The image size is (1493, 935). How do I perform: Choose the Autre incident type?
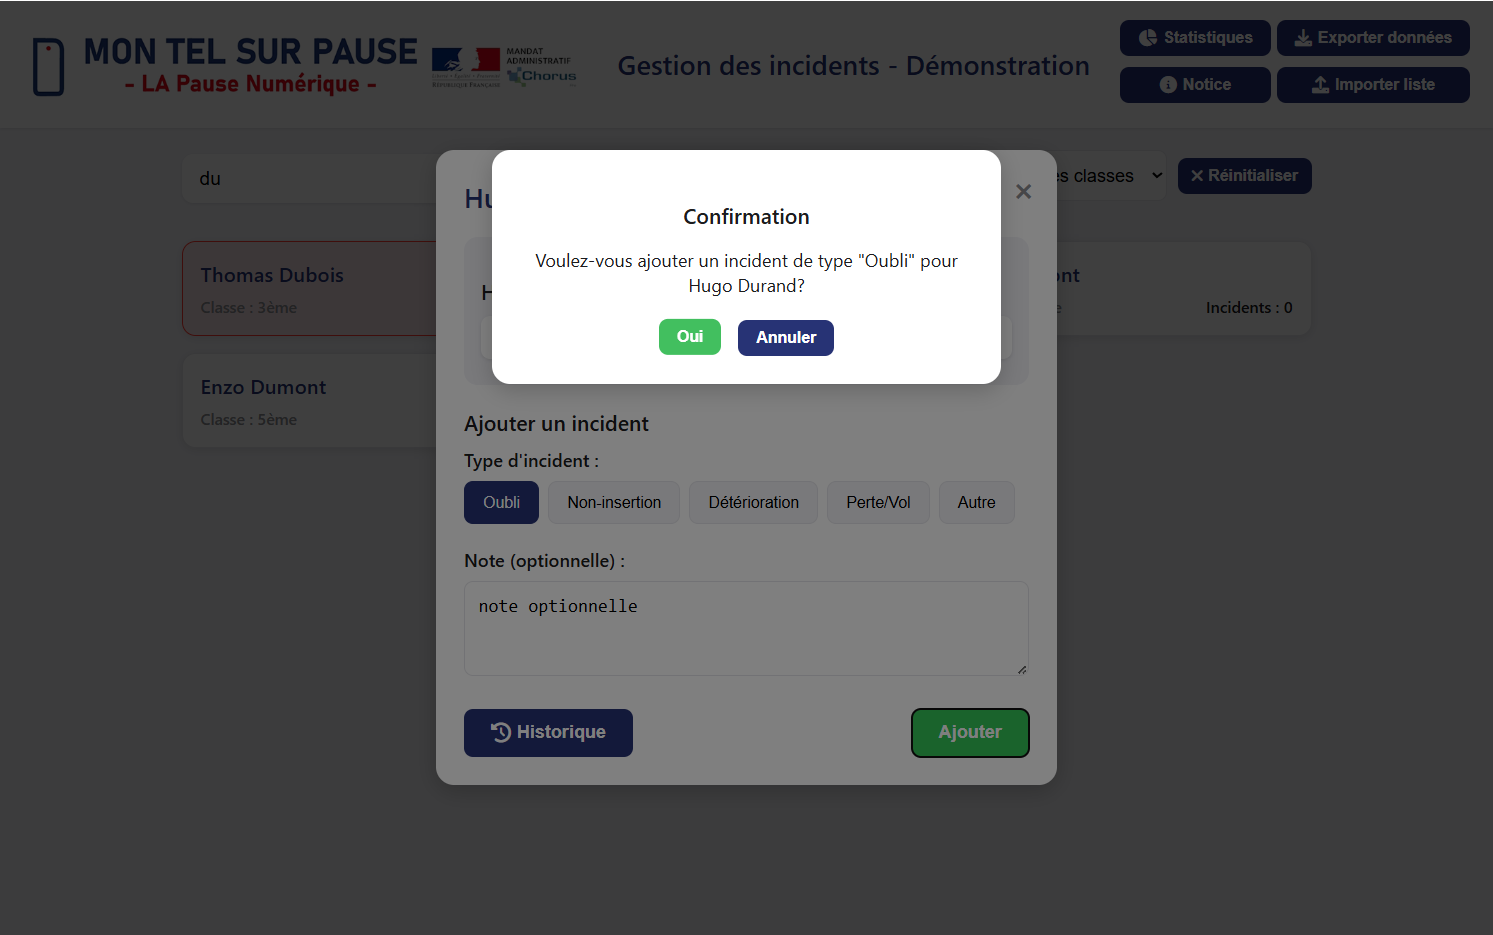(976, 503)
